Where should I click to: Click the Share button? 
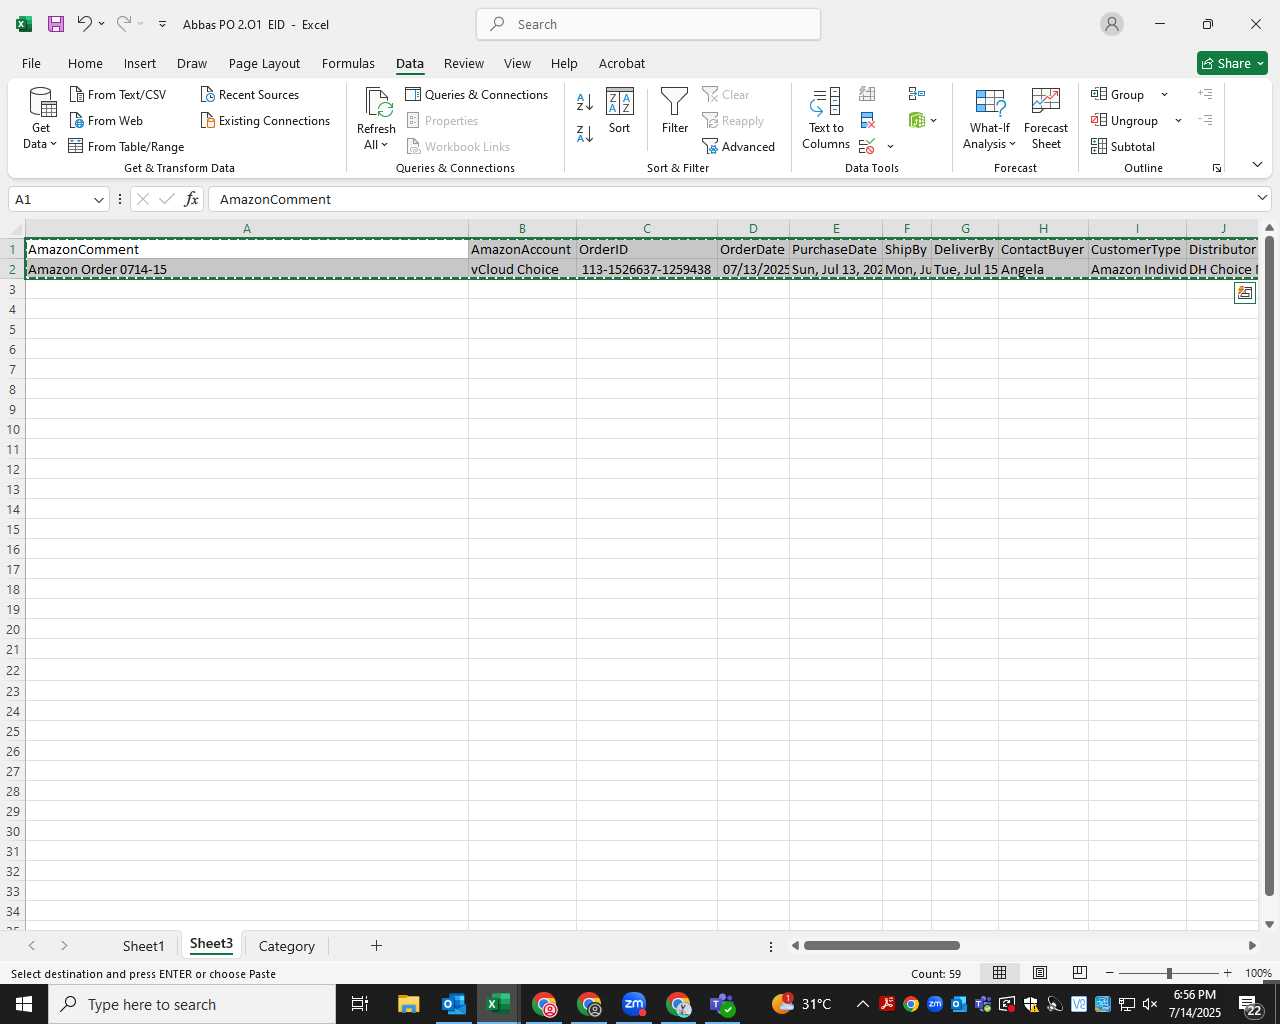1232,63
